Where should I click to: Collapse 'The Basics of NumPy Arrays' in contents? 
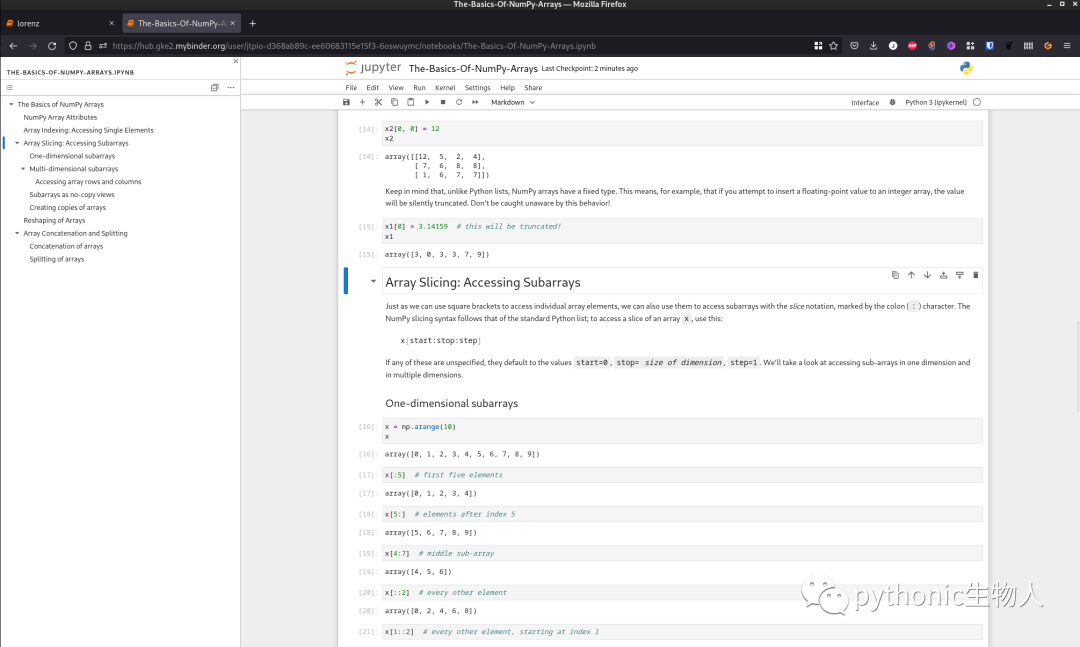coord(11,104)
